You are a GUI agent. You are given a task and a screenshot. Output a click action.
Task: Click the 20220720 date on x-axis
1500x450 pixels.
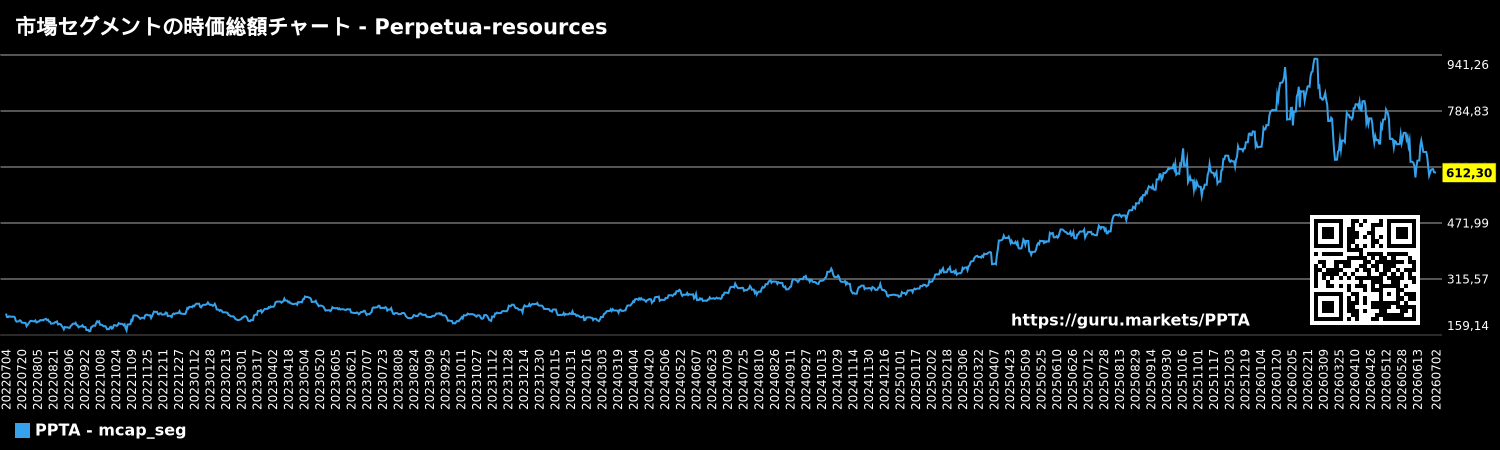pyautogui.click(x=22, y=378)
